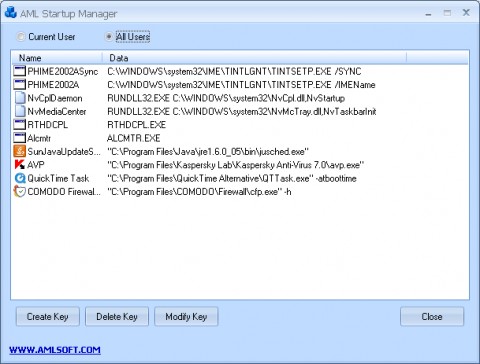Sort list by the Name column header
Screen dimensions: 480x364
[57, 58]
